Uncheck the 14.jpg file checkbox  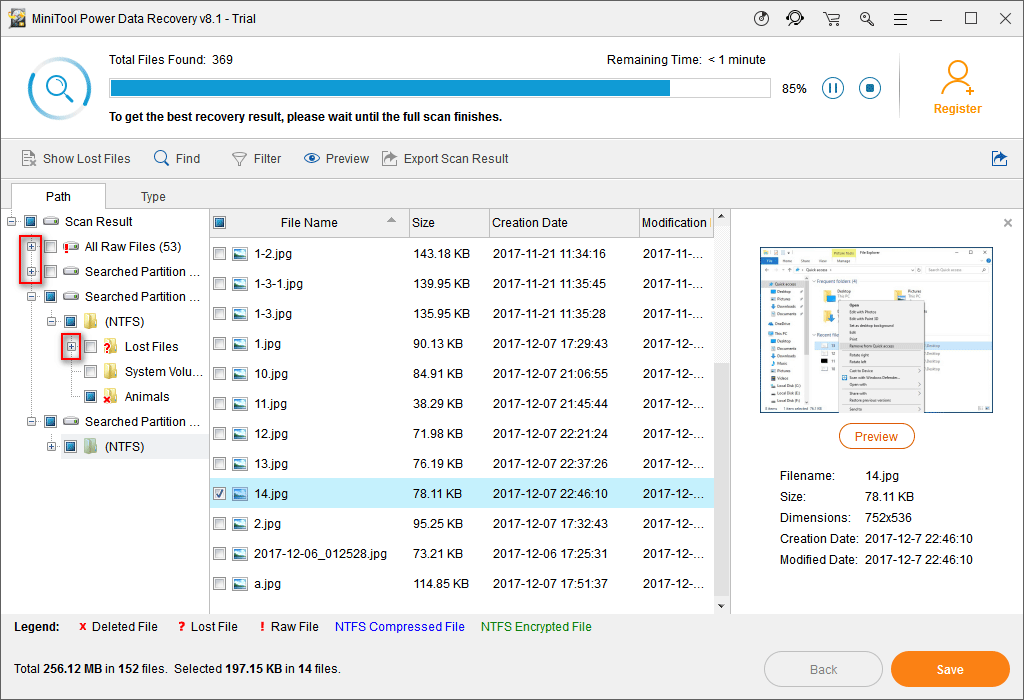click(x=220, y=494)
